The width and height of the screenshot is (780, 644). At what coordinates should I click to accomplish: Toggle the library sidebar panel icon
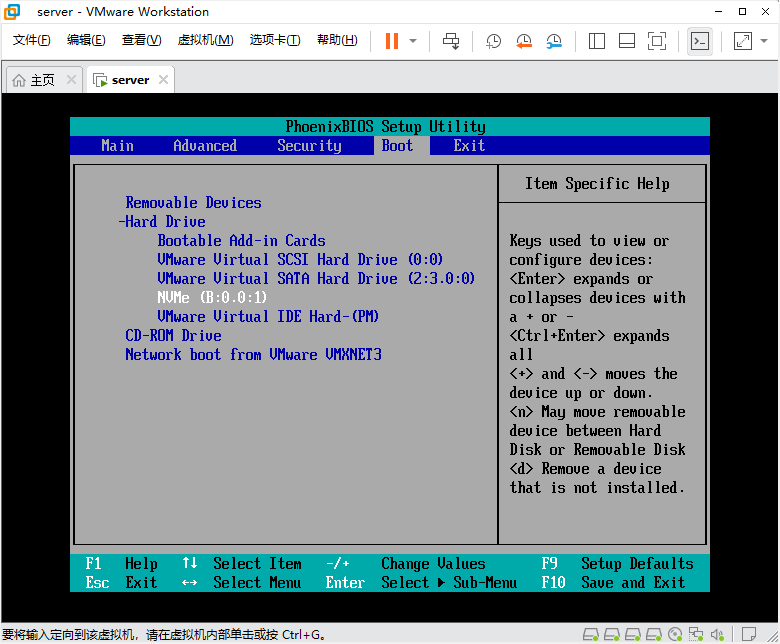(597, 41)
